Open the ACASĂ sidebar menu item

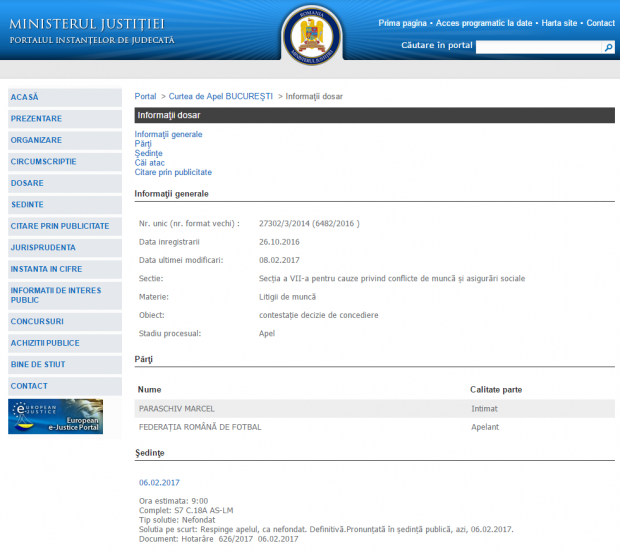coord(25,97)
